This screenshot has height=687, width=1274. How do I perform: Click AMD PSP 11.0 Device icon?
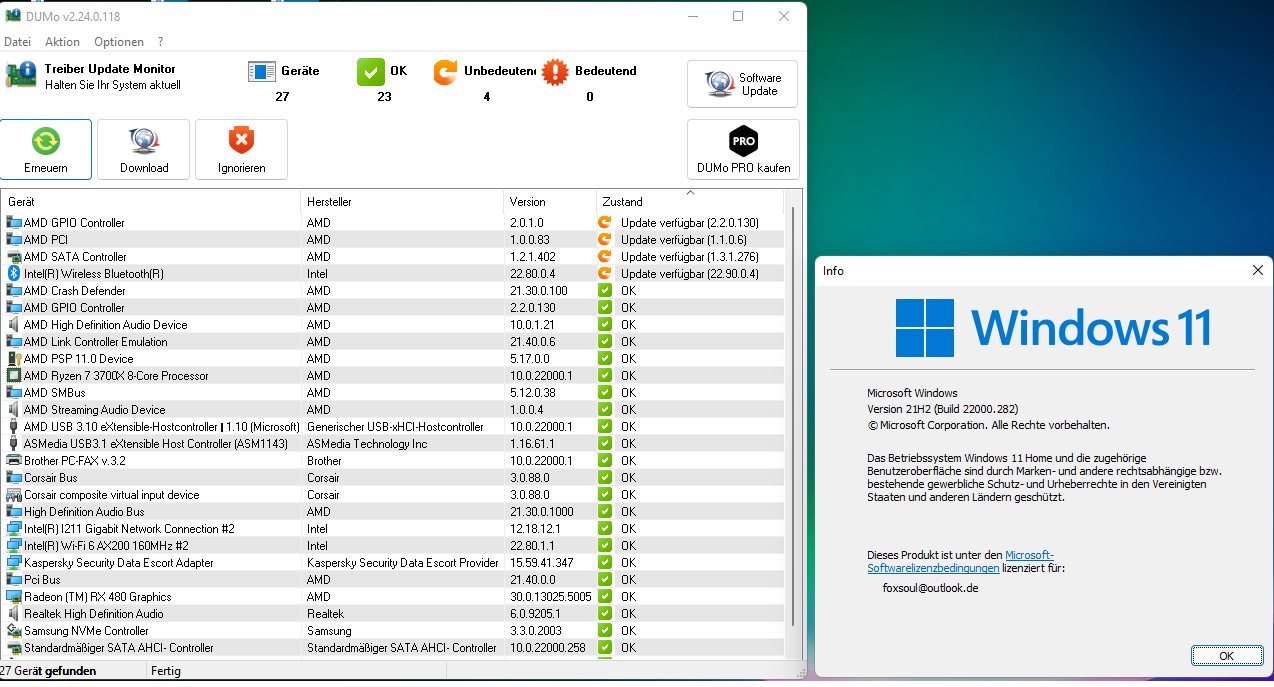14,359
